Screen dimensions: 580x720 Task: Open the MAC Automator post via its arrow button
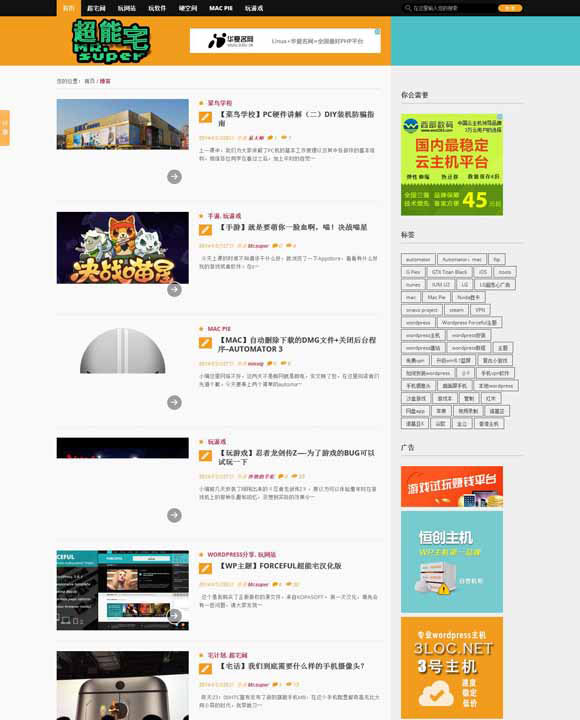(174, 402)
